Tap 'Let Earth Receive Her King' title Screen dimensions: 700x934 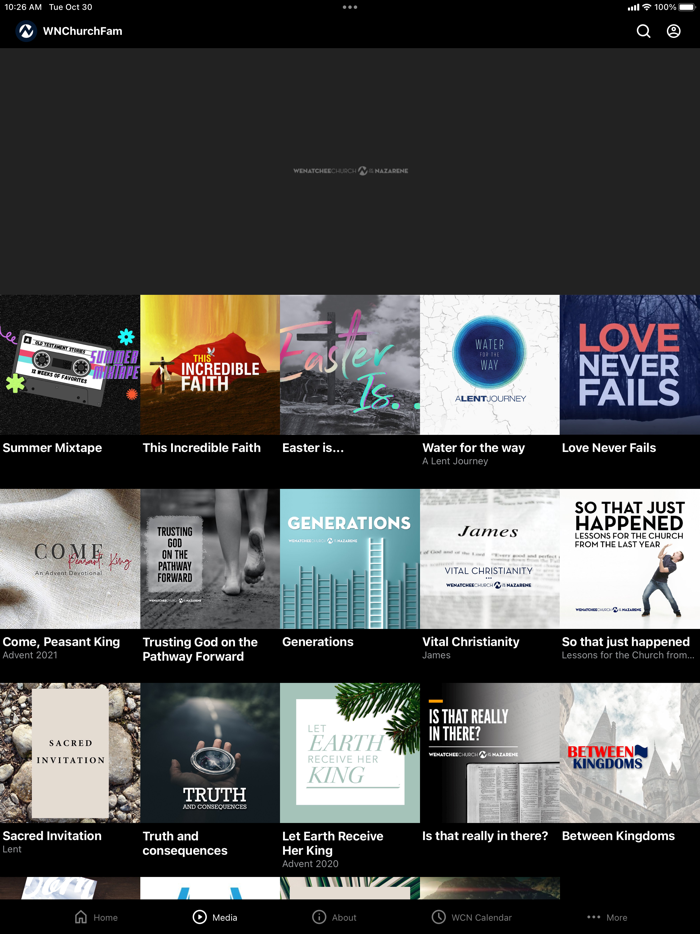pyautogui.click(x=332, y=843)
